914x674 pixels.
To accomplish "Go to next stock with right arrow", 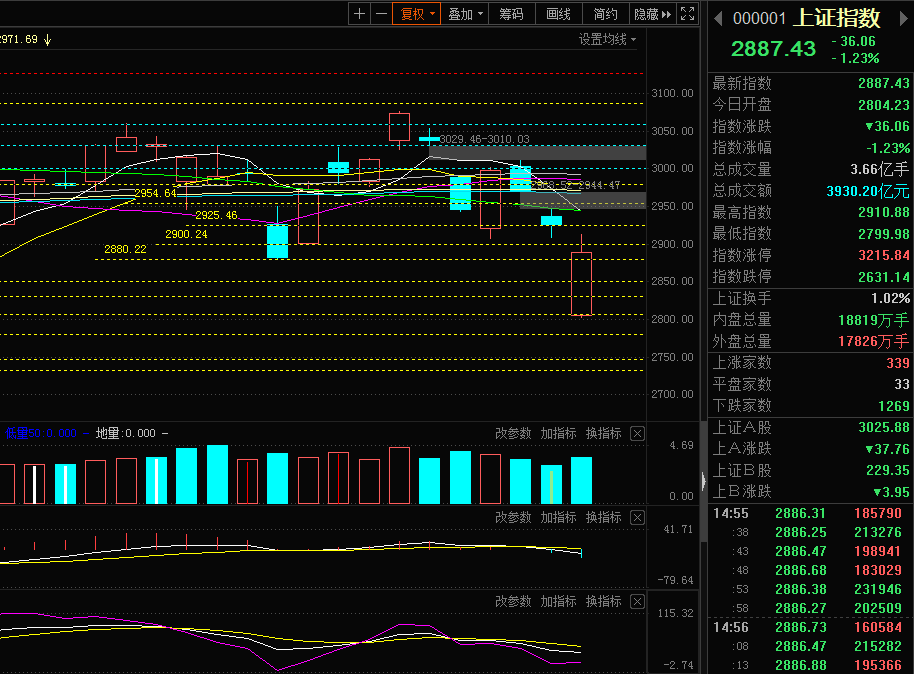I will [904, 19].
